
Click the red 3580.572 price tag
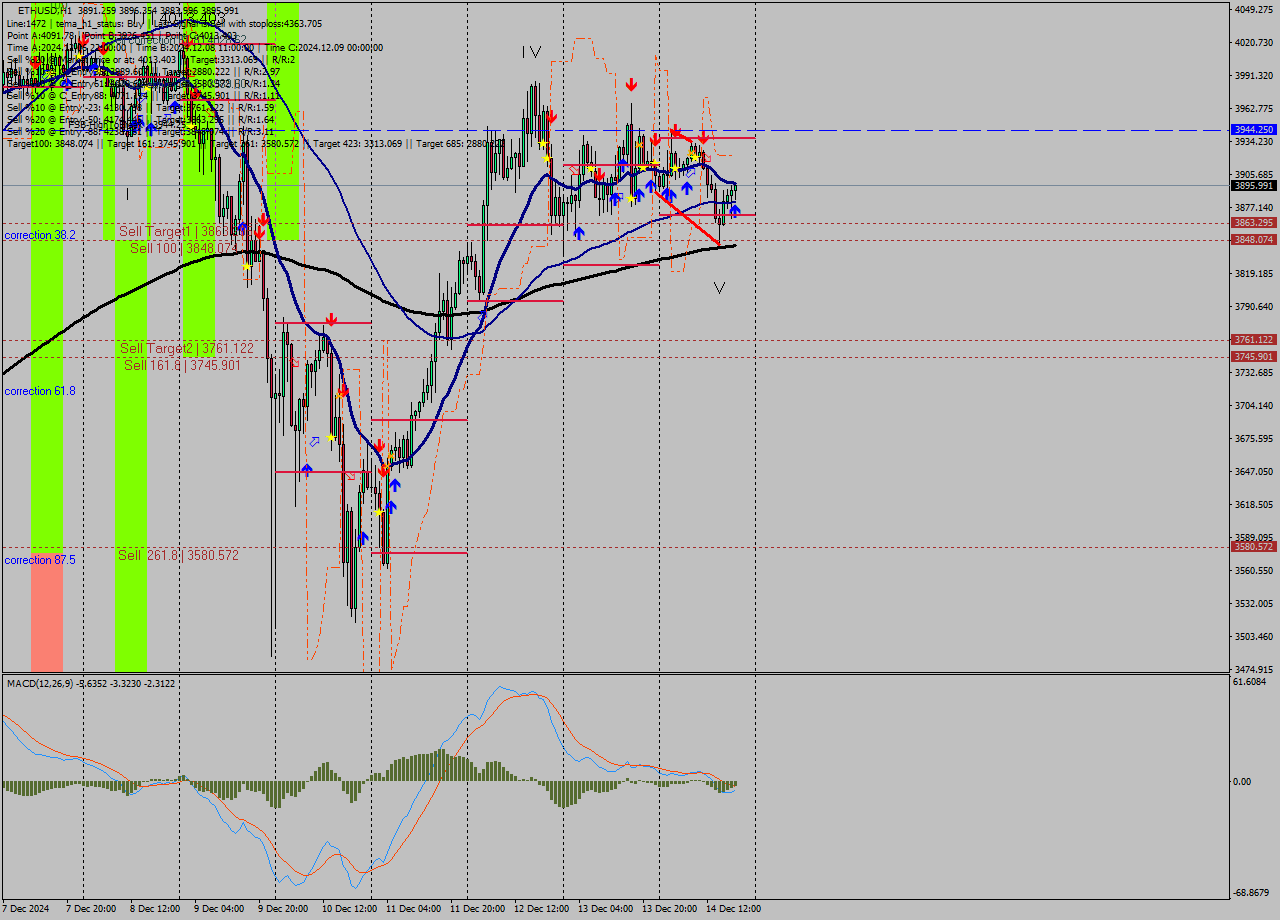(1254, 547)
